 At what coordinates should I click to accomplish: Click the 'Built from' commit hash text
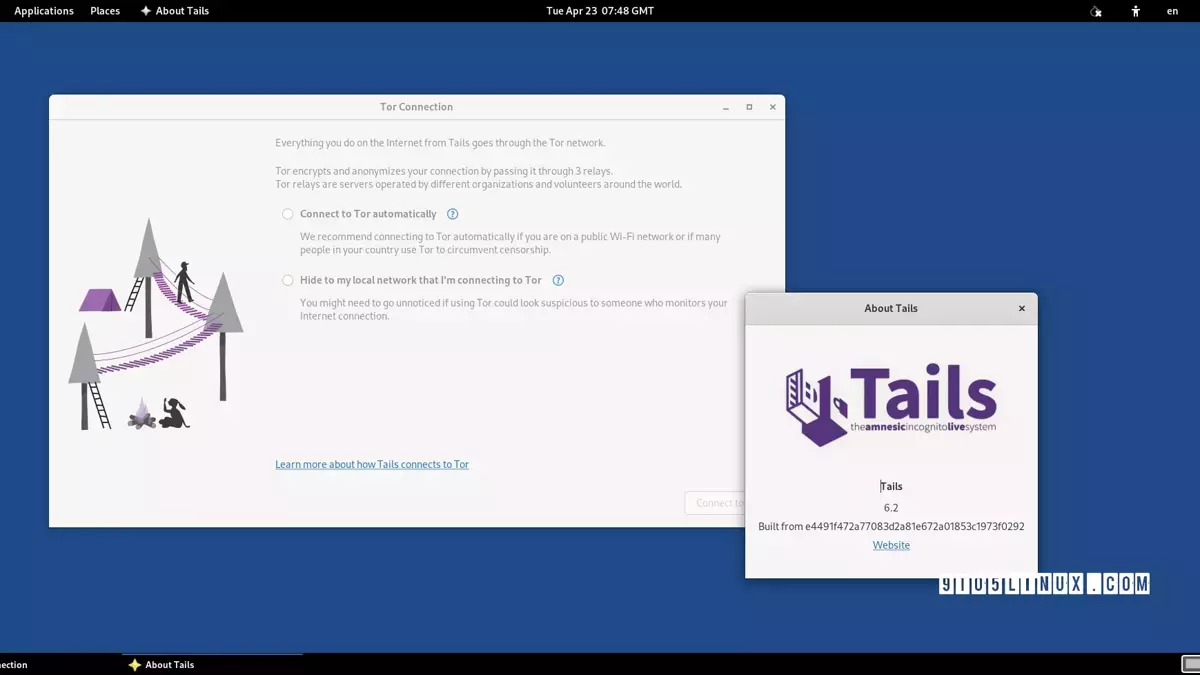(891, 526)
